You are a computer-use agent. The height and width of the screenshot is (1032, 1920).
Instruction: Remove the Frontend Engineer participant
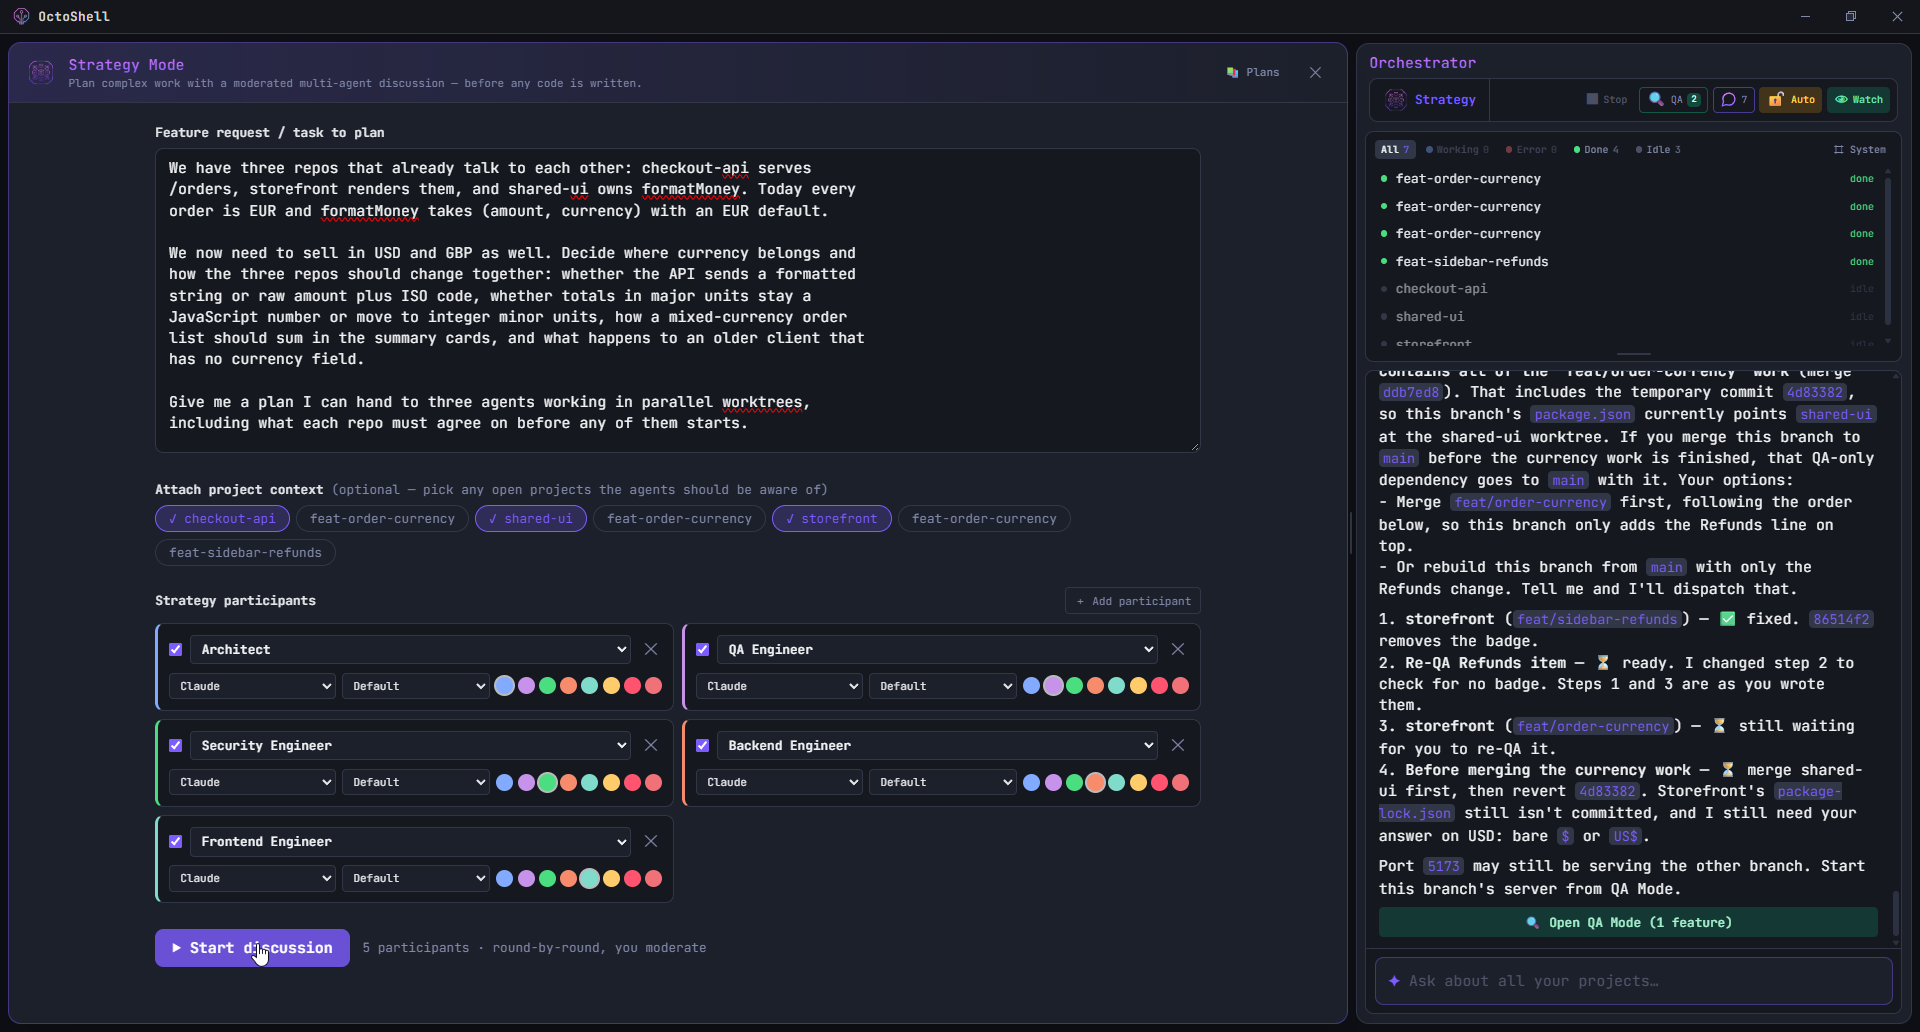pyautogui.click(x=651, y=841)
